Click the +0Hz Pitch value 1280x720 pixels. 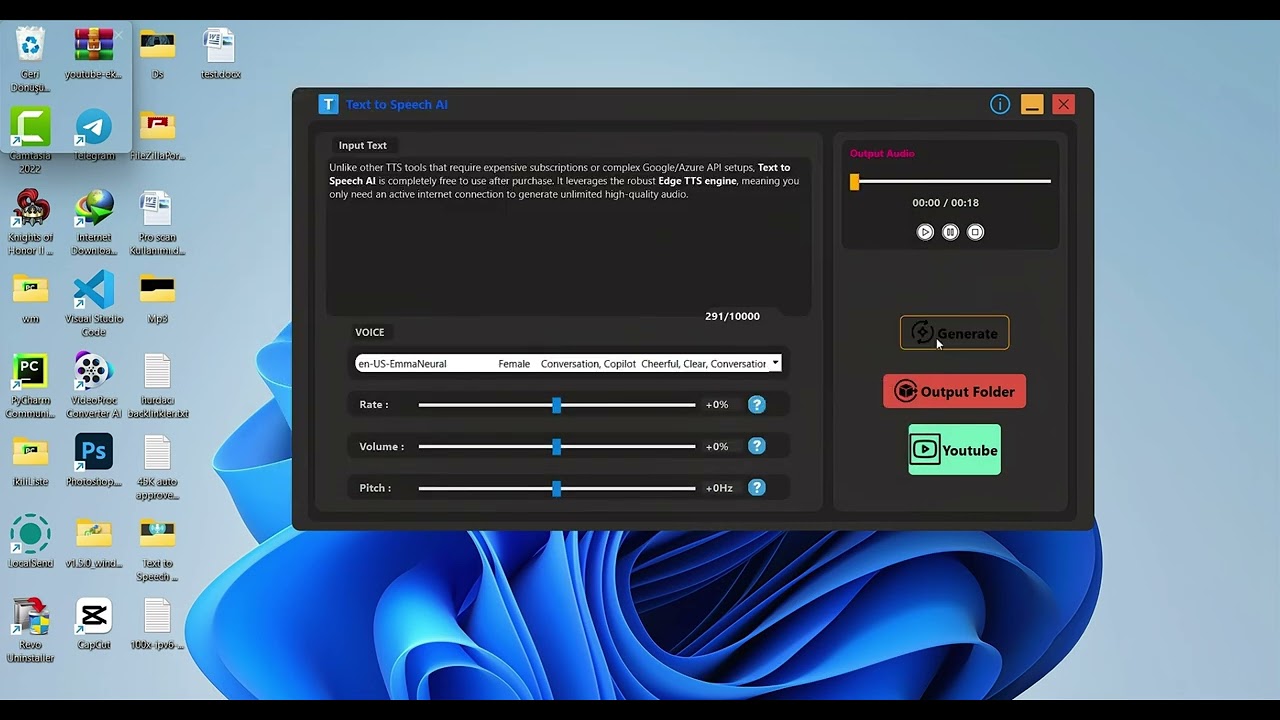719,488
